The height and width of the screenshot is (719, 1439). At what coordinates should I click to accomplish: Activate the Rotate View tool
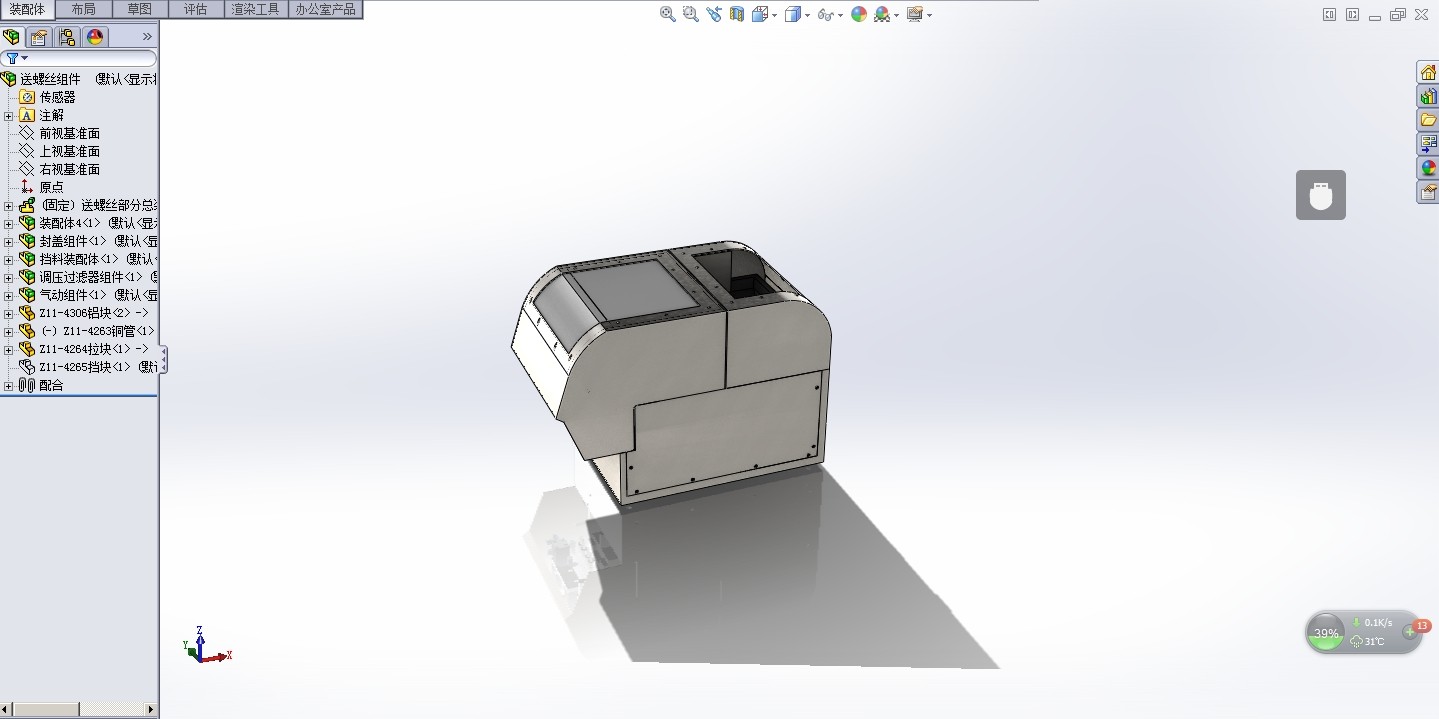click(x=712, y=14)
